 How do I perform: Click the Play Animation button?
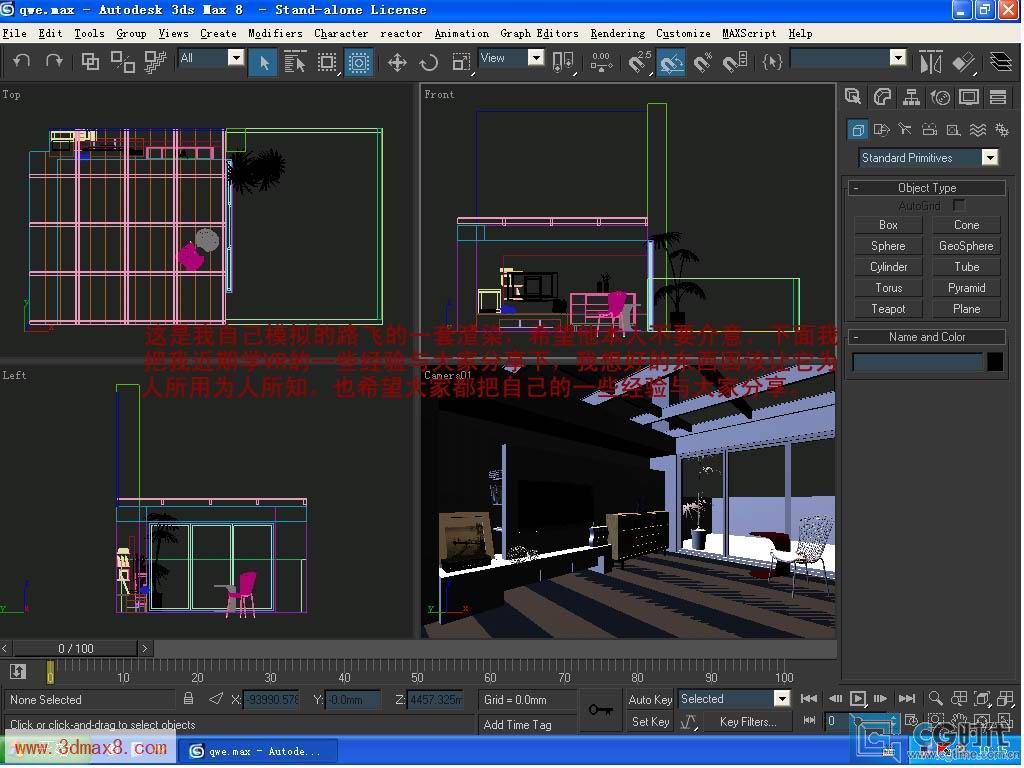tap(857, 699)
